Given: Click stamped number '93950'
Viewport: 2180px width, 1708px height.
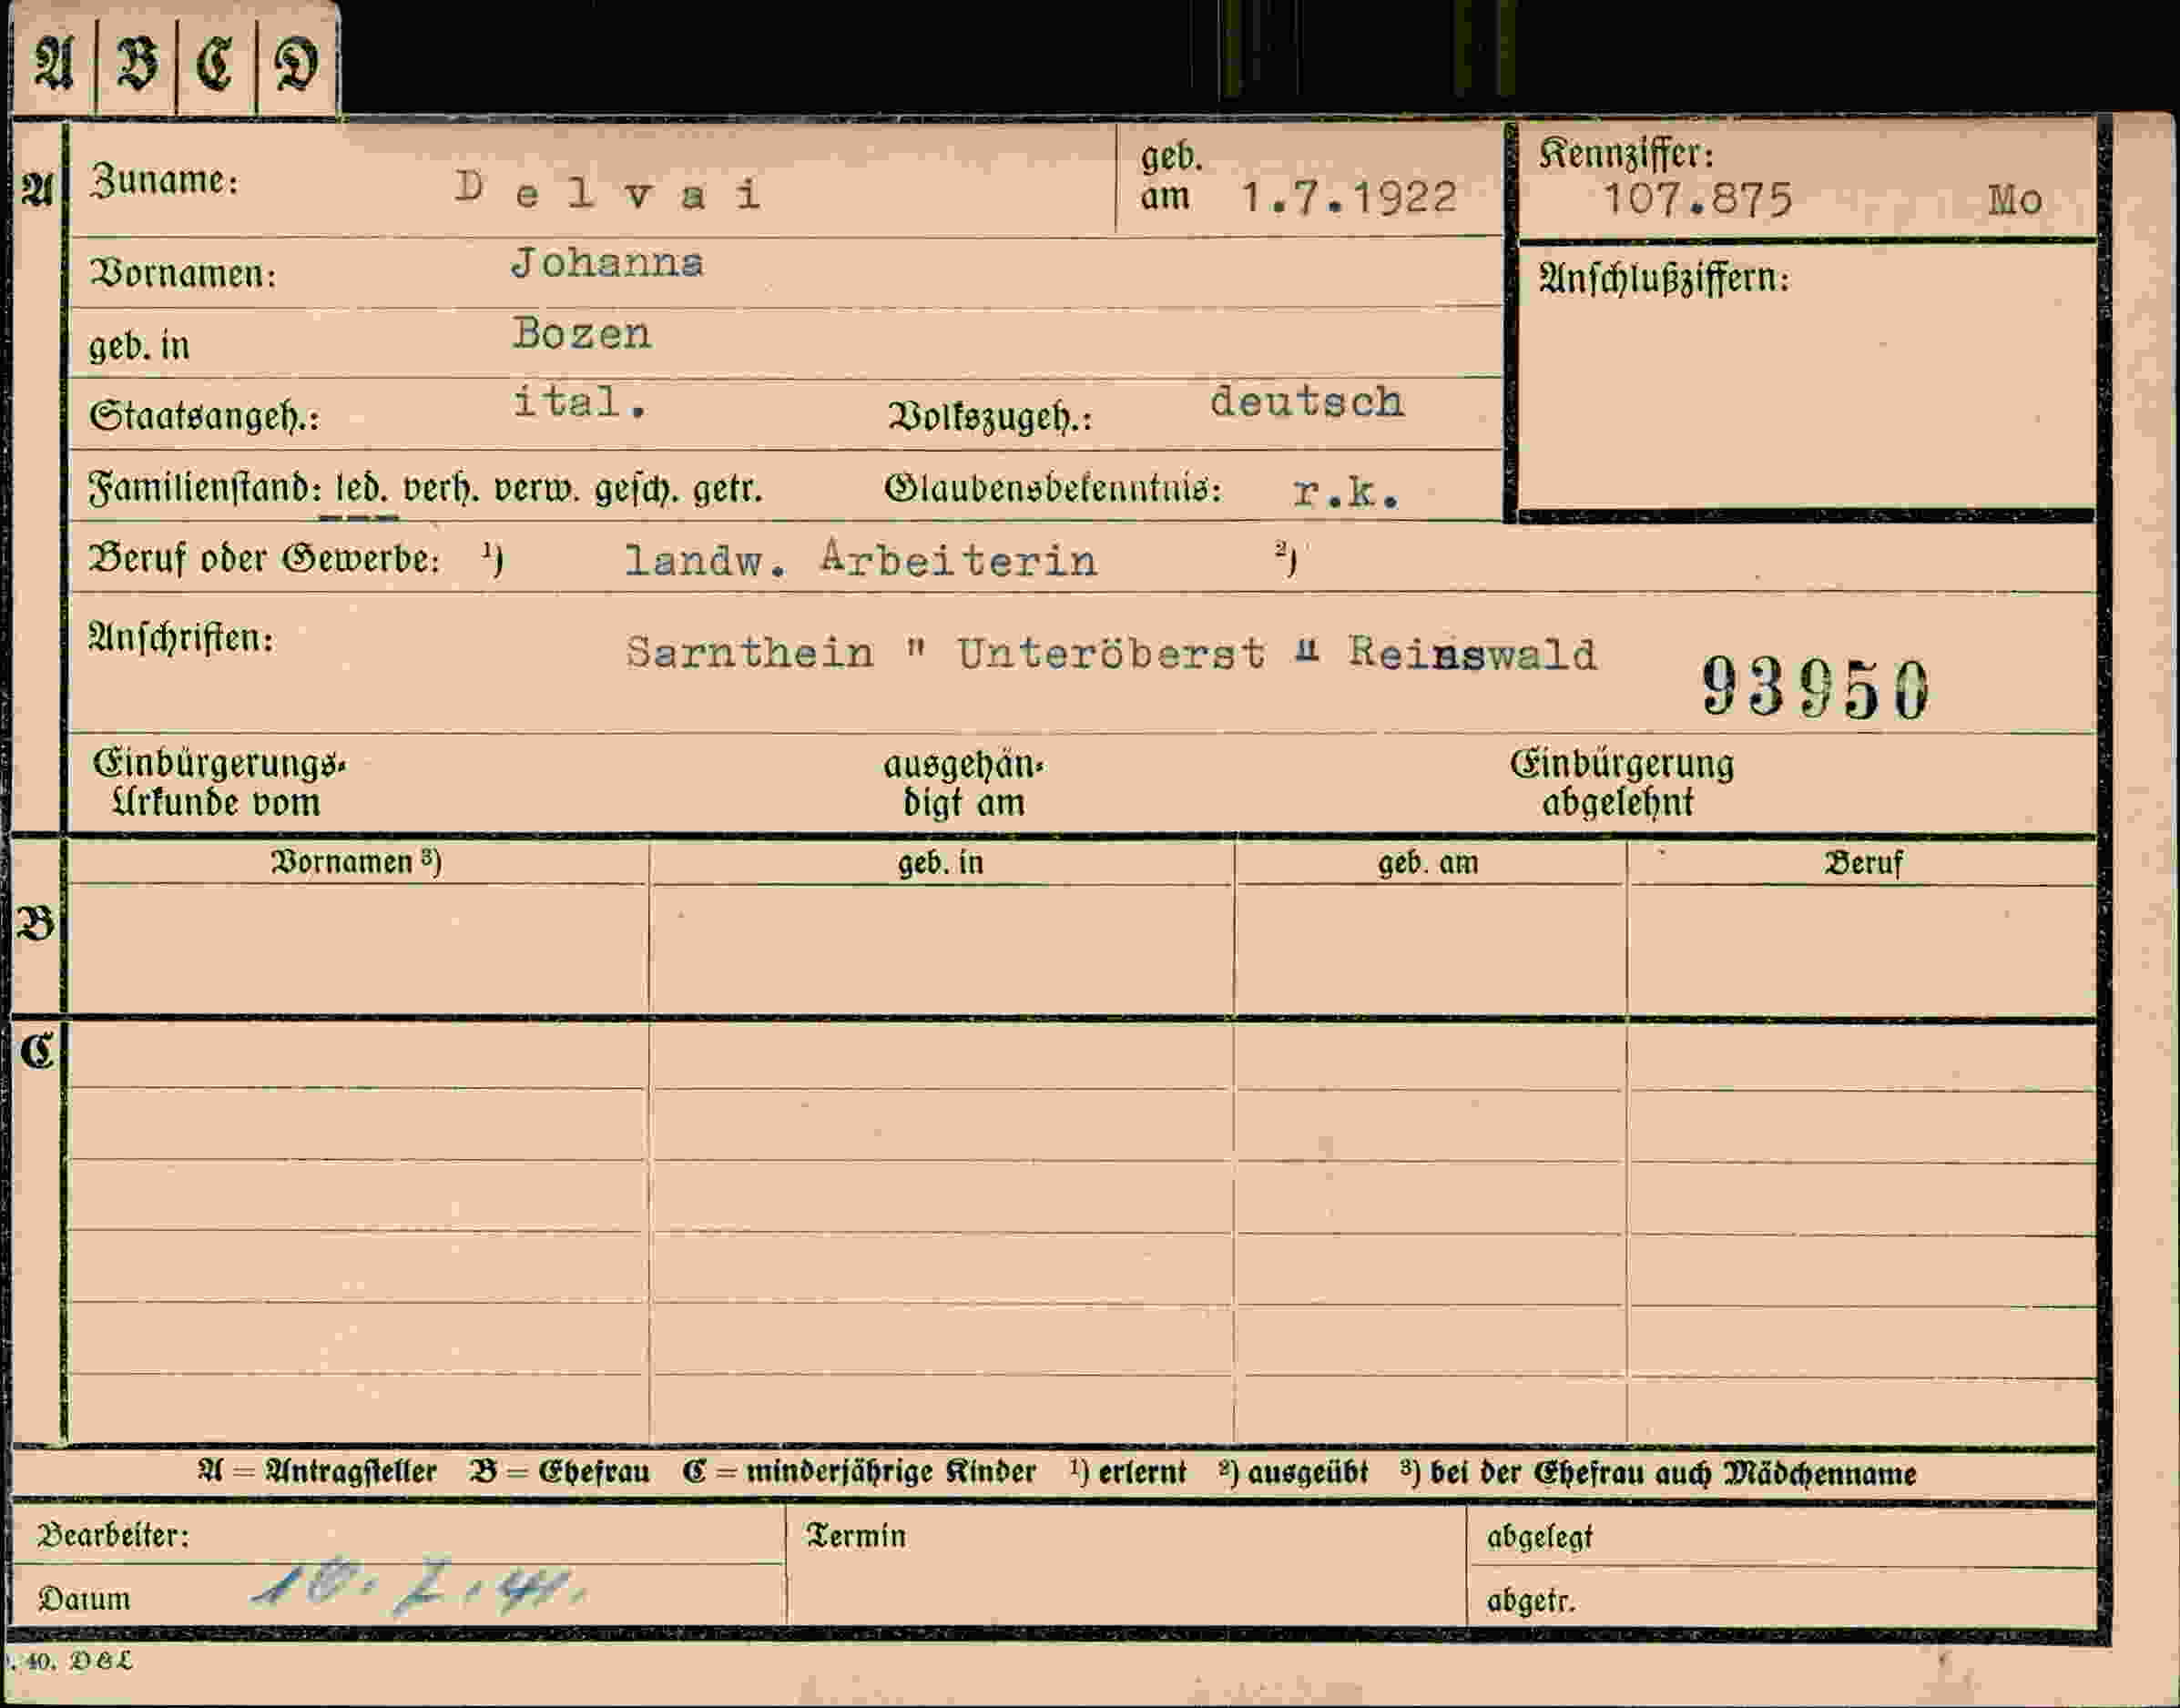Looking at the screenshot, I should [x=1815, y=688].
